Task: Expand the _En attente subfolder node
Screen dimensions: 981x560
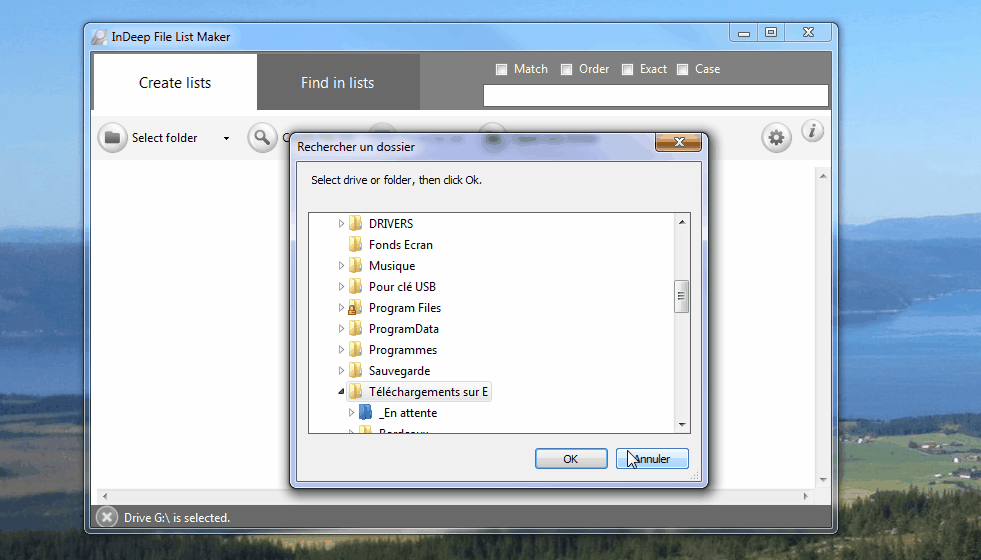Action: tap(351, 412)
